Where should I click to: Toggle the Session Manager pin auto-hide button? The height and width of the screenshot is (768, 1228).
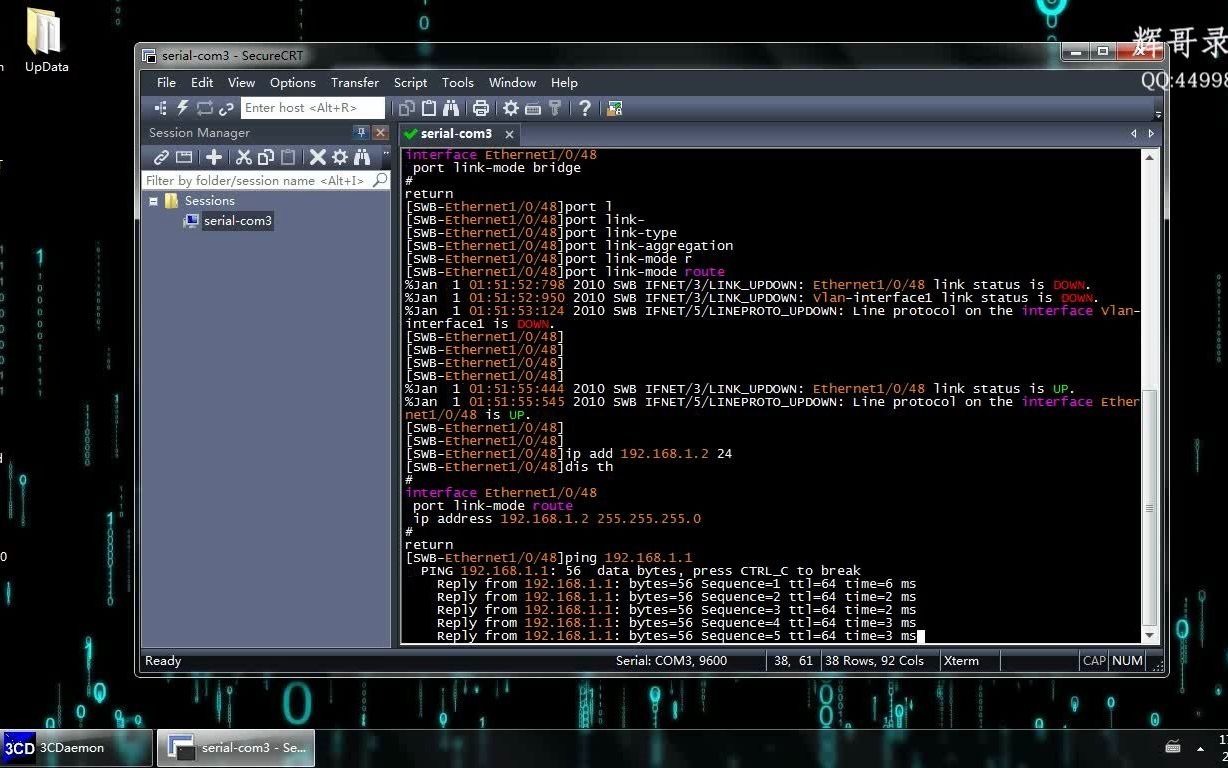click(x=361, y=133)
